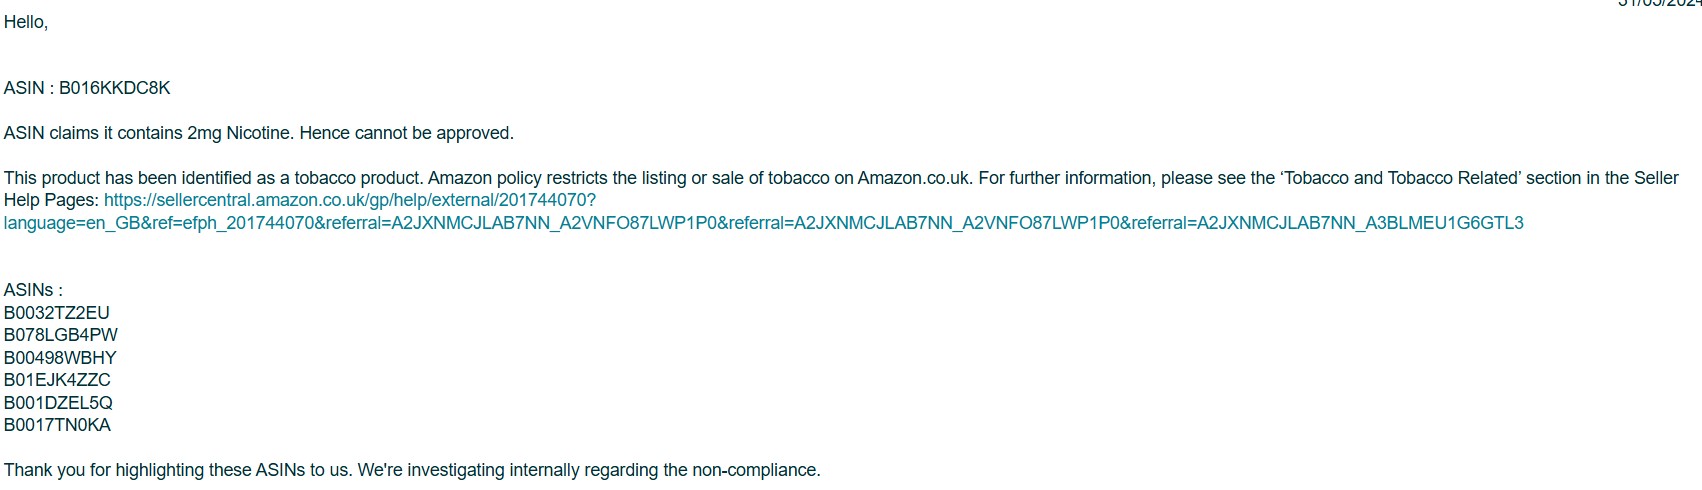Select ASIN B078LGB4PW in the list
Viewport: 1702px width, 490px height.
click(61, 335)
